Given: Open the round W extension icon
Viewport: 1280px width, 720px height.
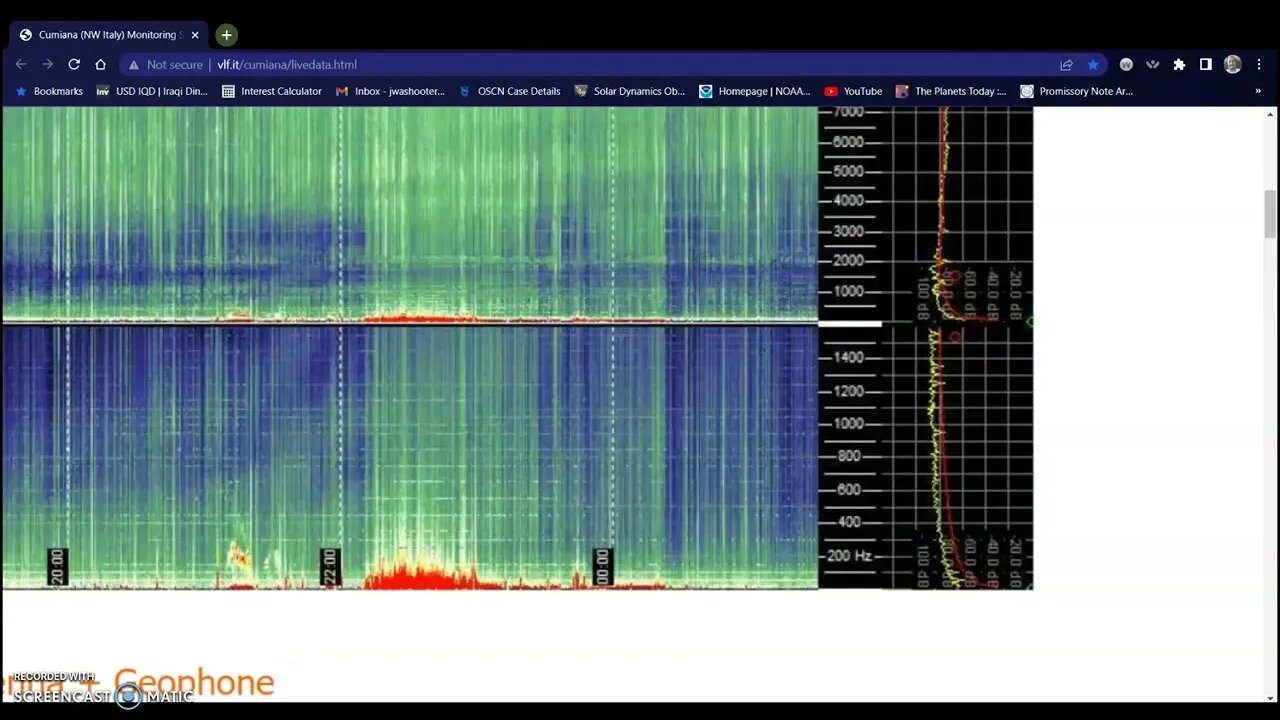Looking at the screenshot, I should [1126, 64].
